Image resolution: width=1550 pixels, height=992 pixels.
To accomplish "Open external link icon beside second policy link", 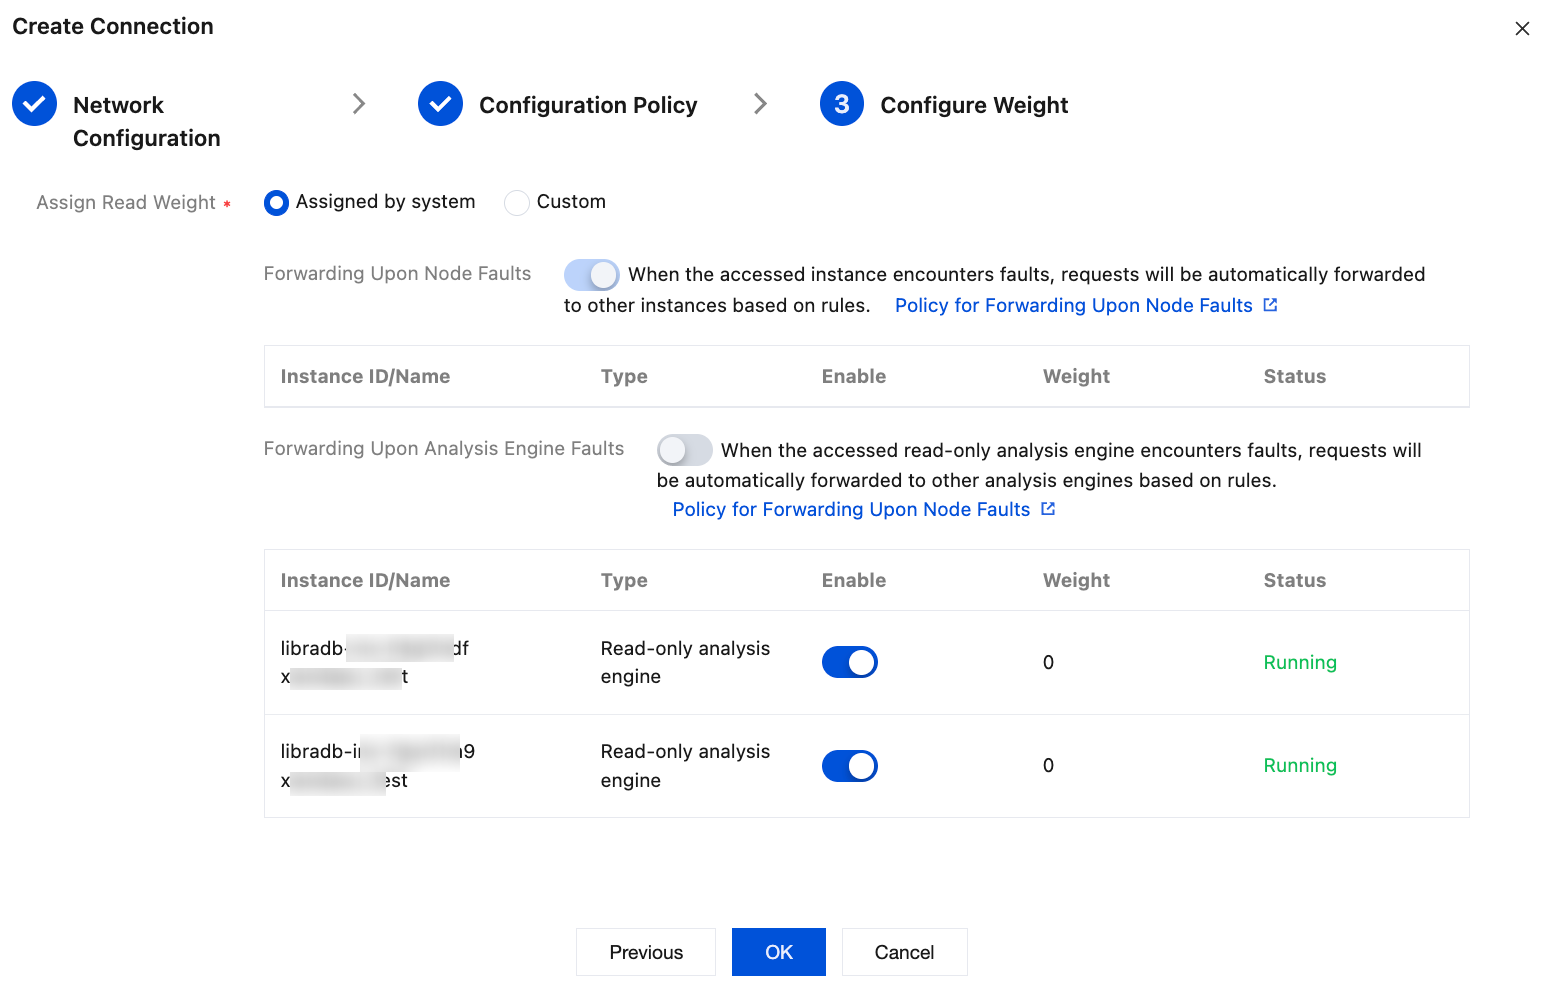I will coord(1048,509).
